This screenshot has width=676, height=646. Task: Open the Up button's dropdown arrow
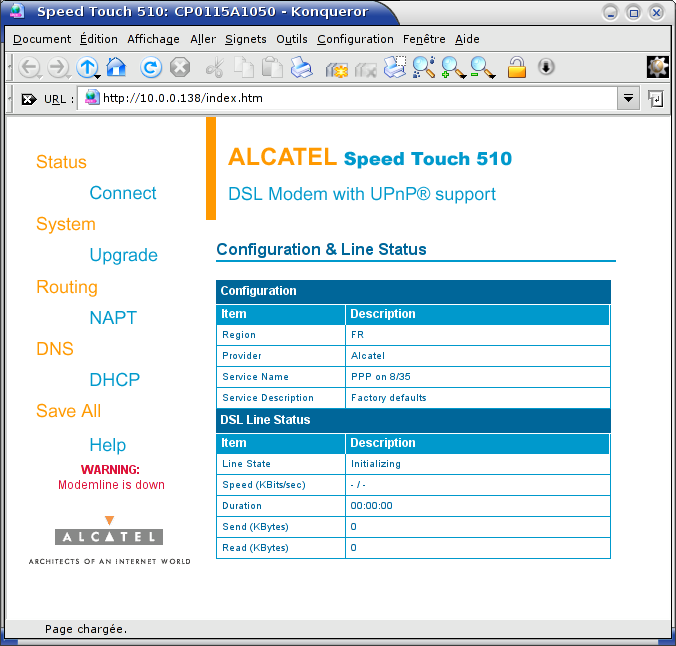point(98,77)
